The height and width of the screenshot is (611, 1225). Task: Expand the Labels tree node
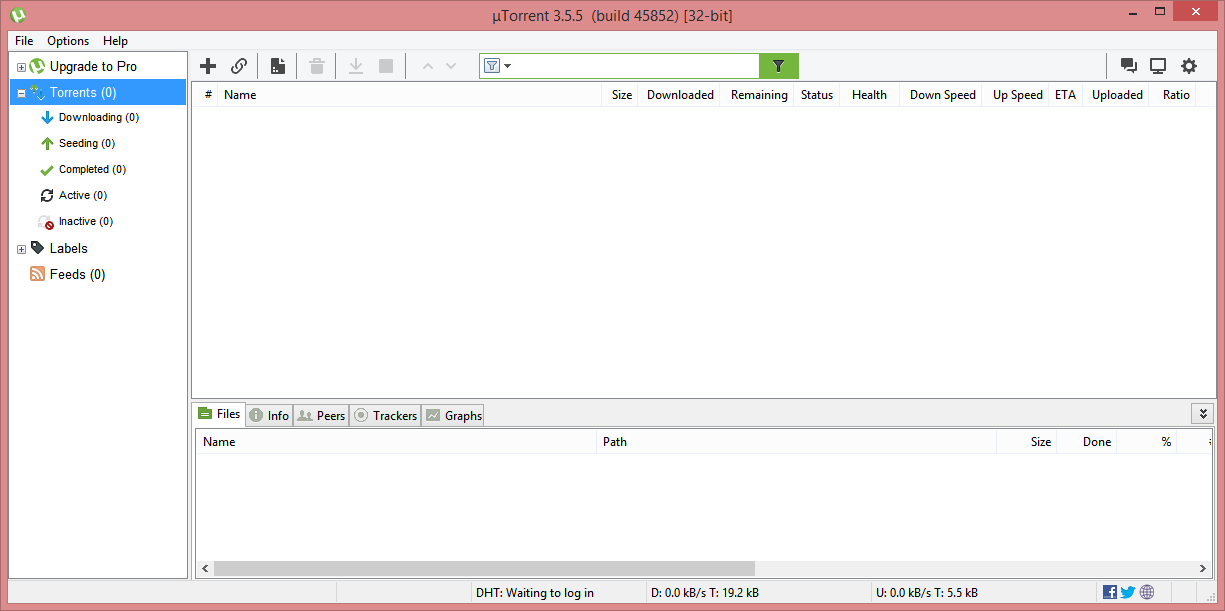click(x=21, y=249)
